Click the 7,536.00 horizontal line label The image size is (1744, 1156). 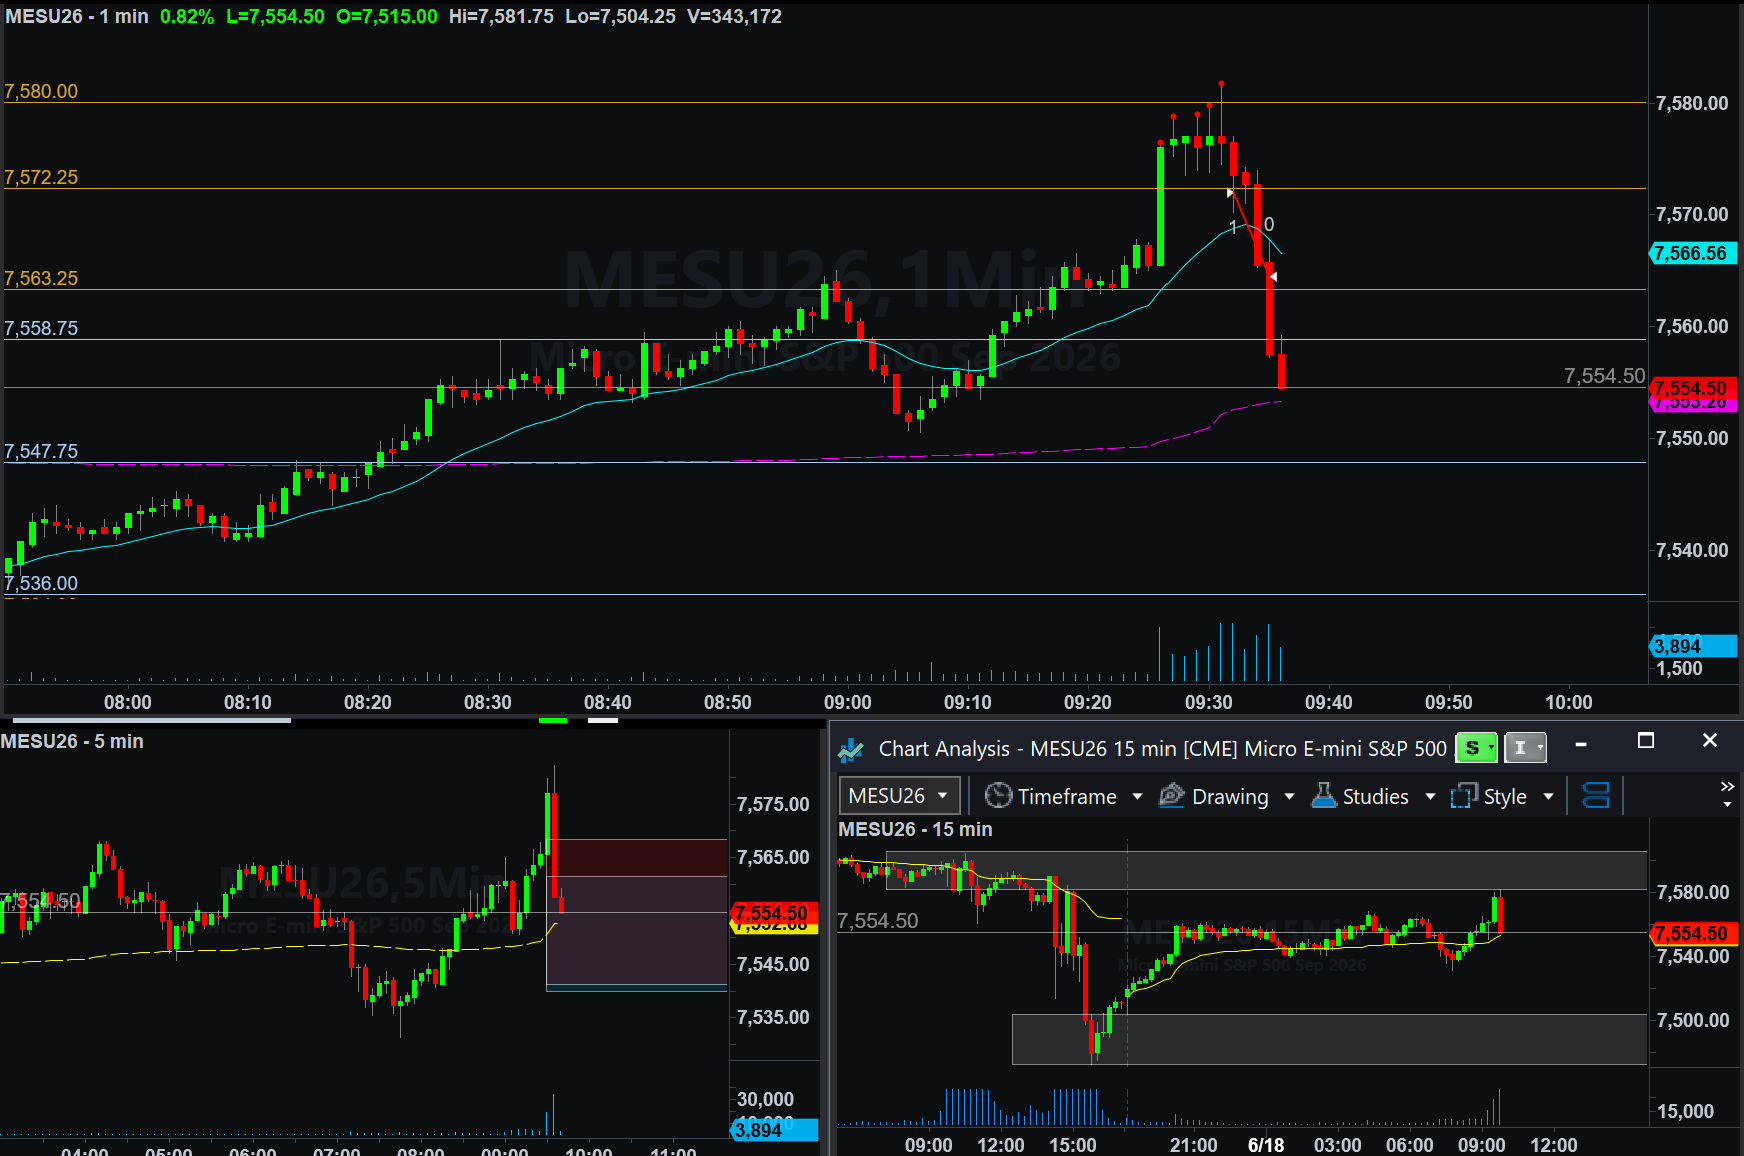coord(41,583)
